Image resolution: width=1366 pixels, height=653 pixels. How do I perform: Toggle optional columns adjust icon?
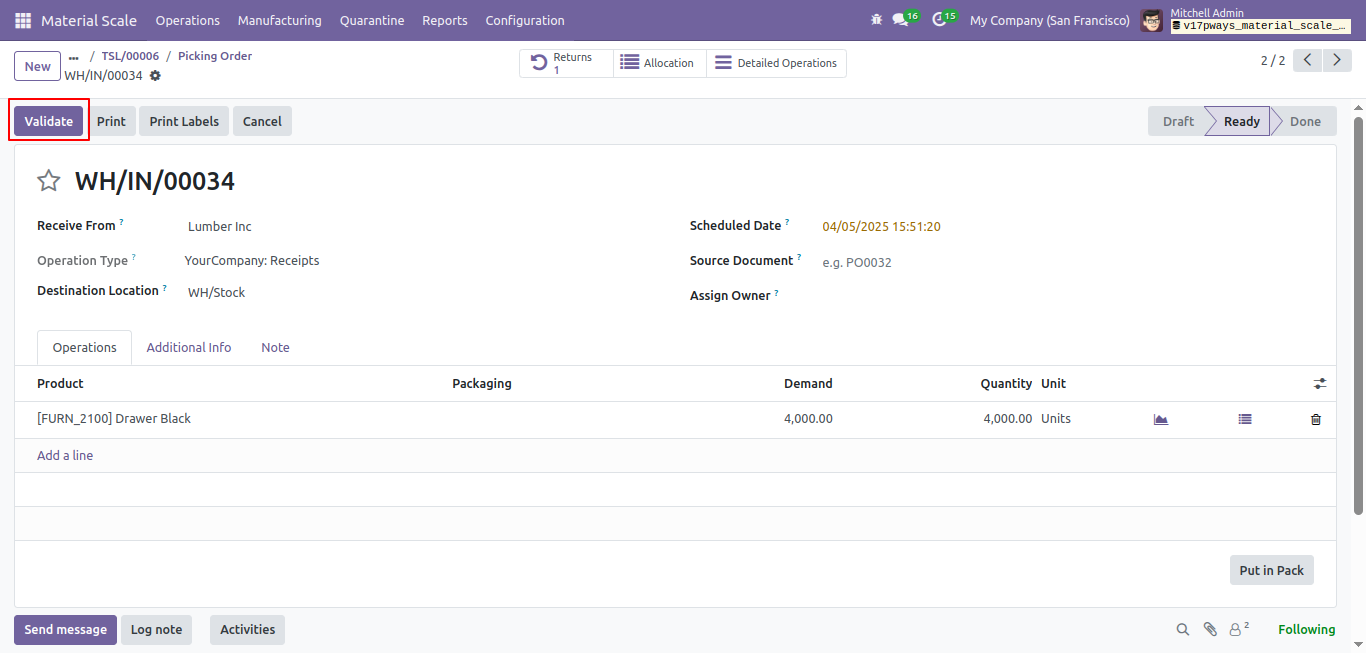1320,383
